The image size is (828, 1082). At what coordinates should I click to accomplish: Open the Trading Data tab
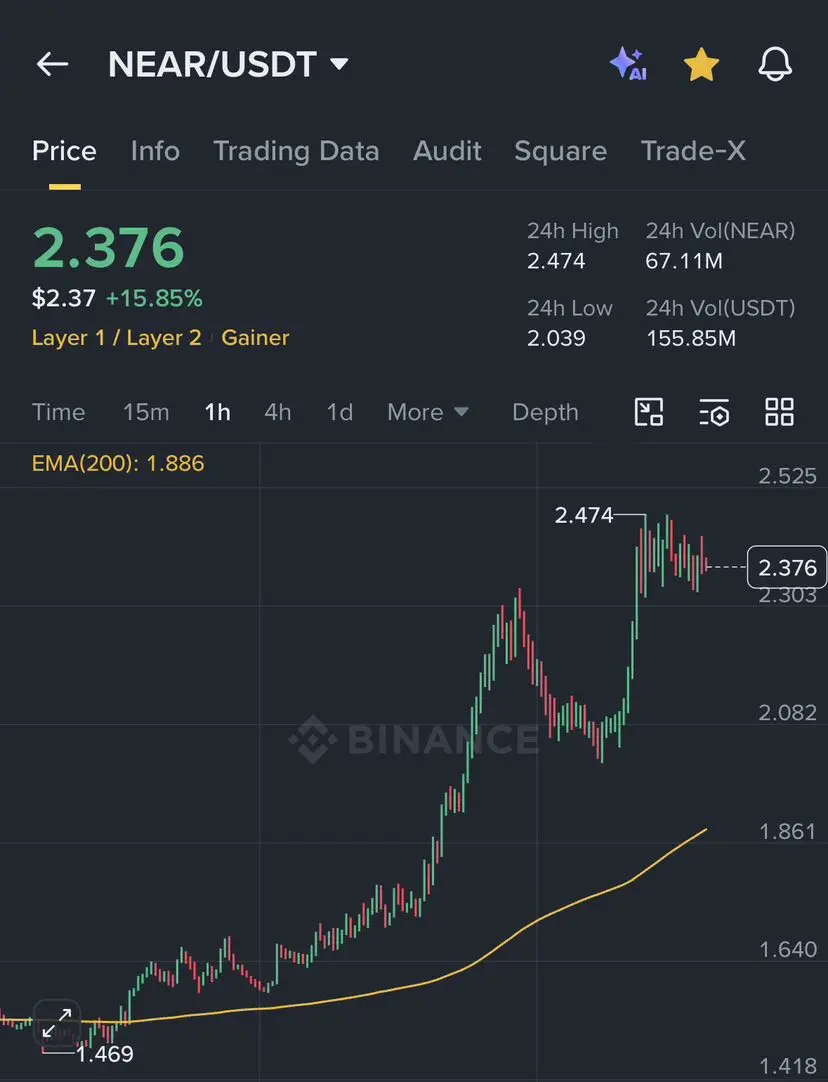point(296,151)
